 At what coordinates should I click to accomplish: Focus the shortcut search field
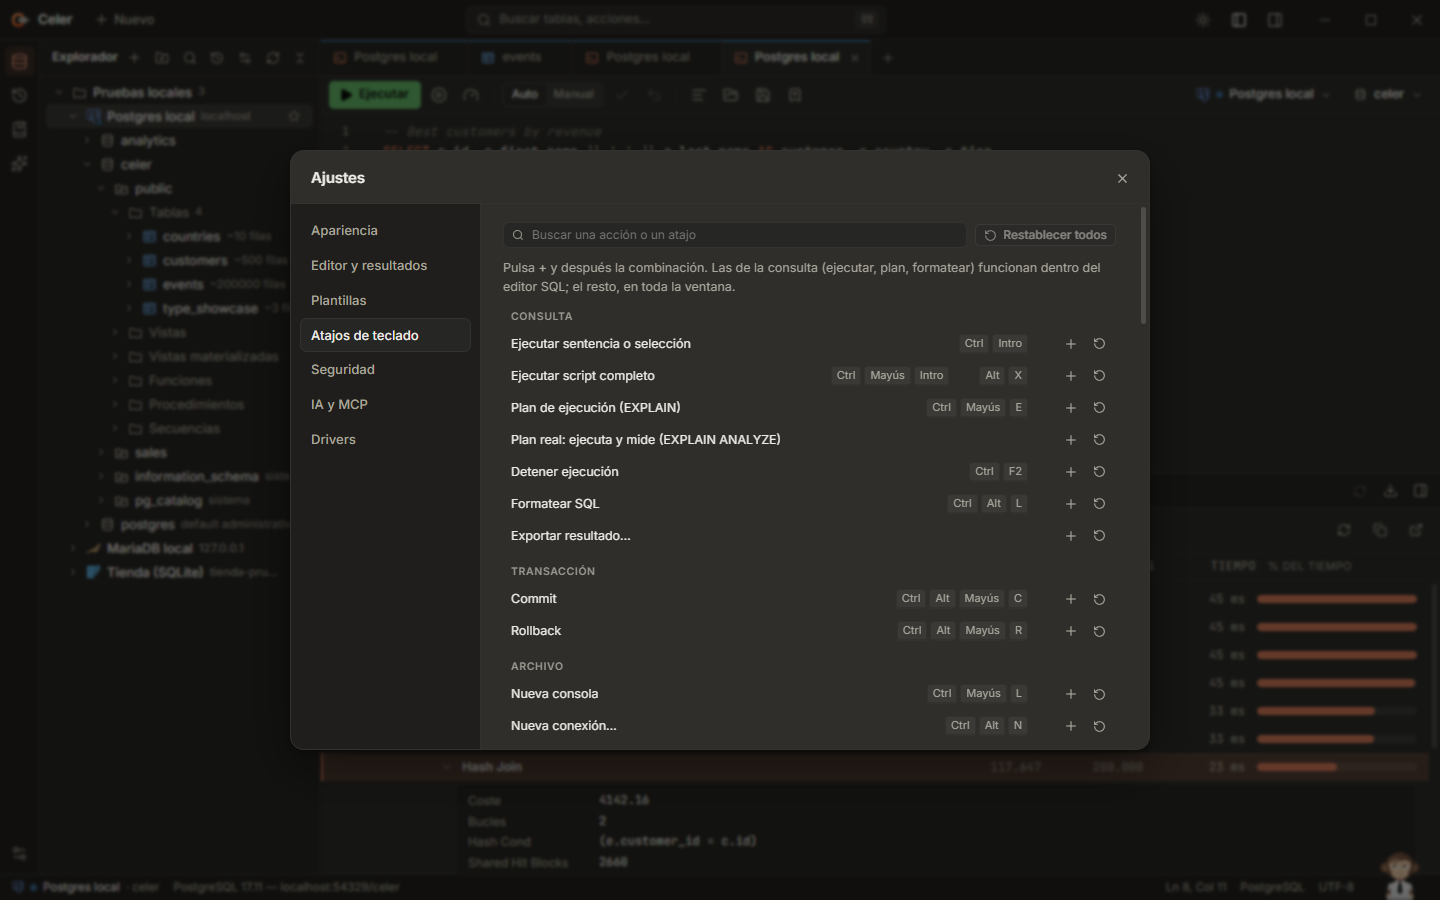click(x=734, y=235)
